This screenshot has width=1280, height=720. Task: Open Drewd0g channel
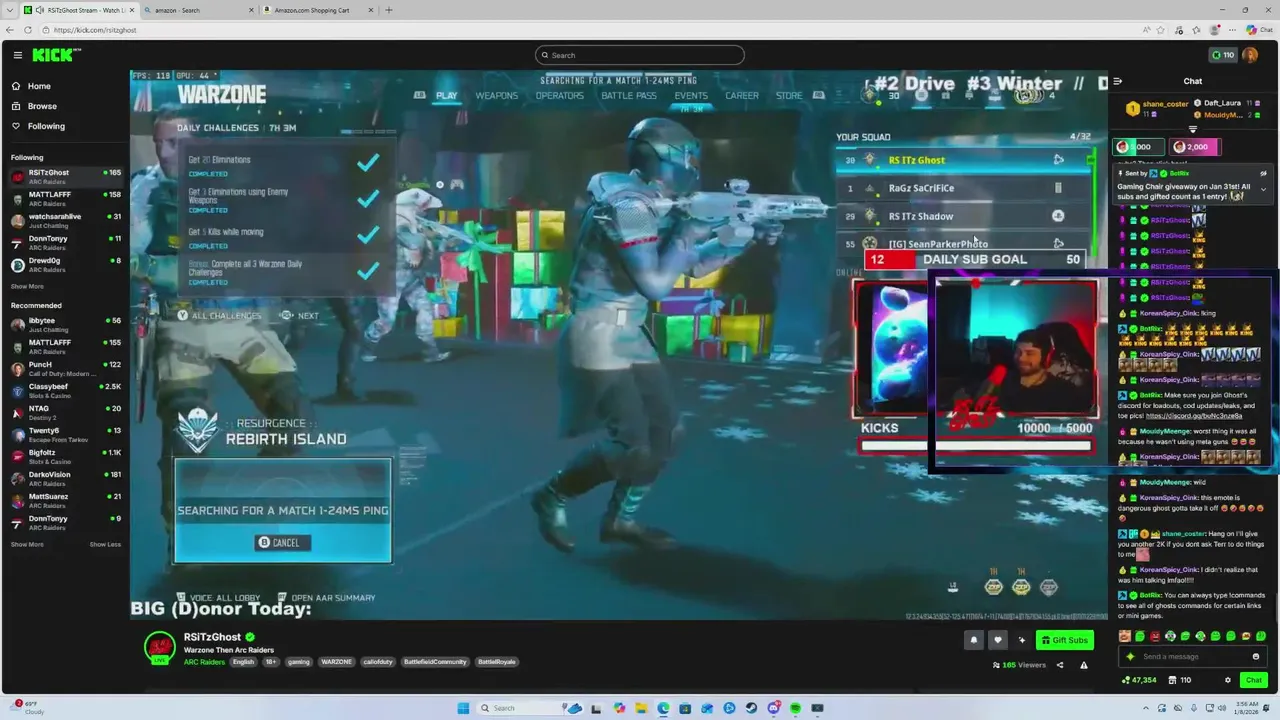(66, 264)
